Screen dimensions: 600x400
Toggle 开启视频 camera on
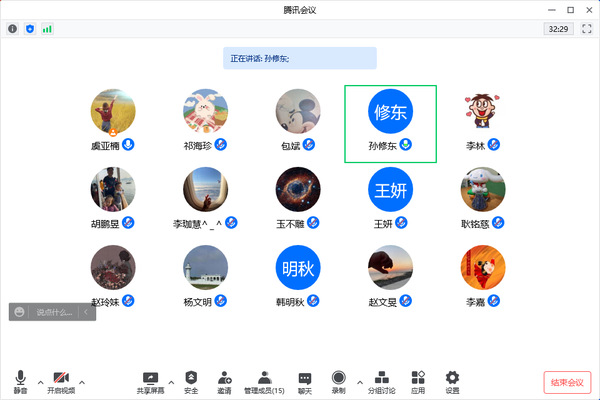[x=61, y=381]
